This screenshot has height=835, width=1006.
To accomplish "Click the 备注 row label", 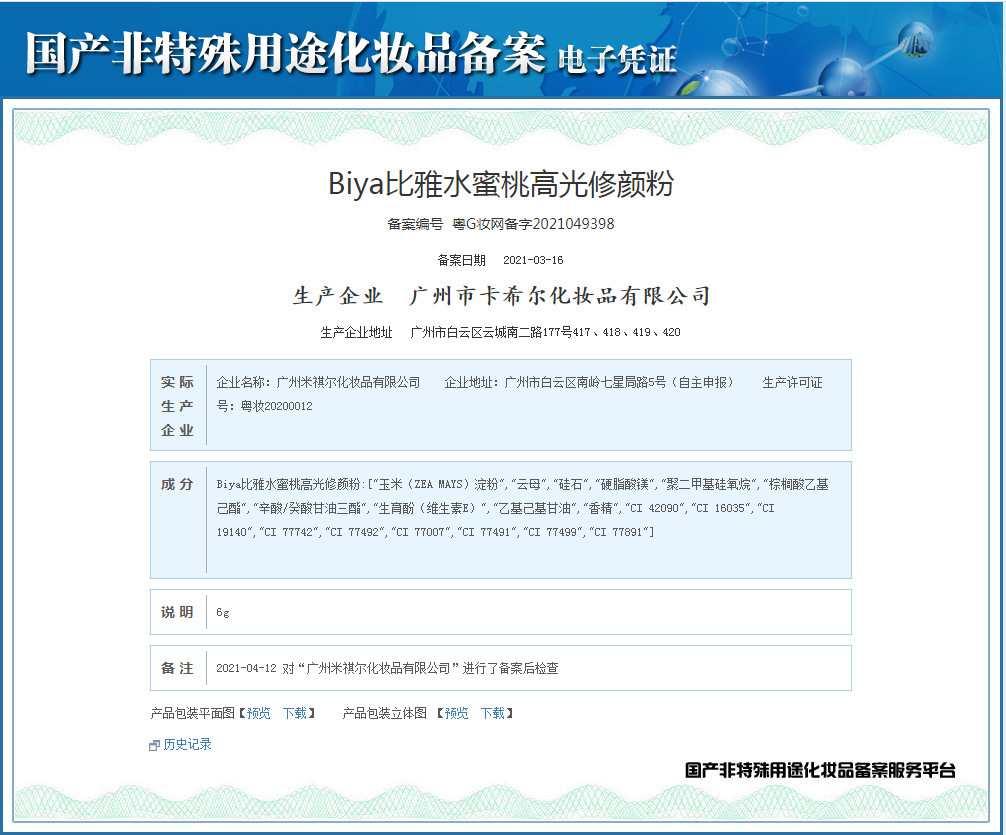I will (177, 668).
